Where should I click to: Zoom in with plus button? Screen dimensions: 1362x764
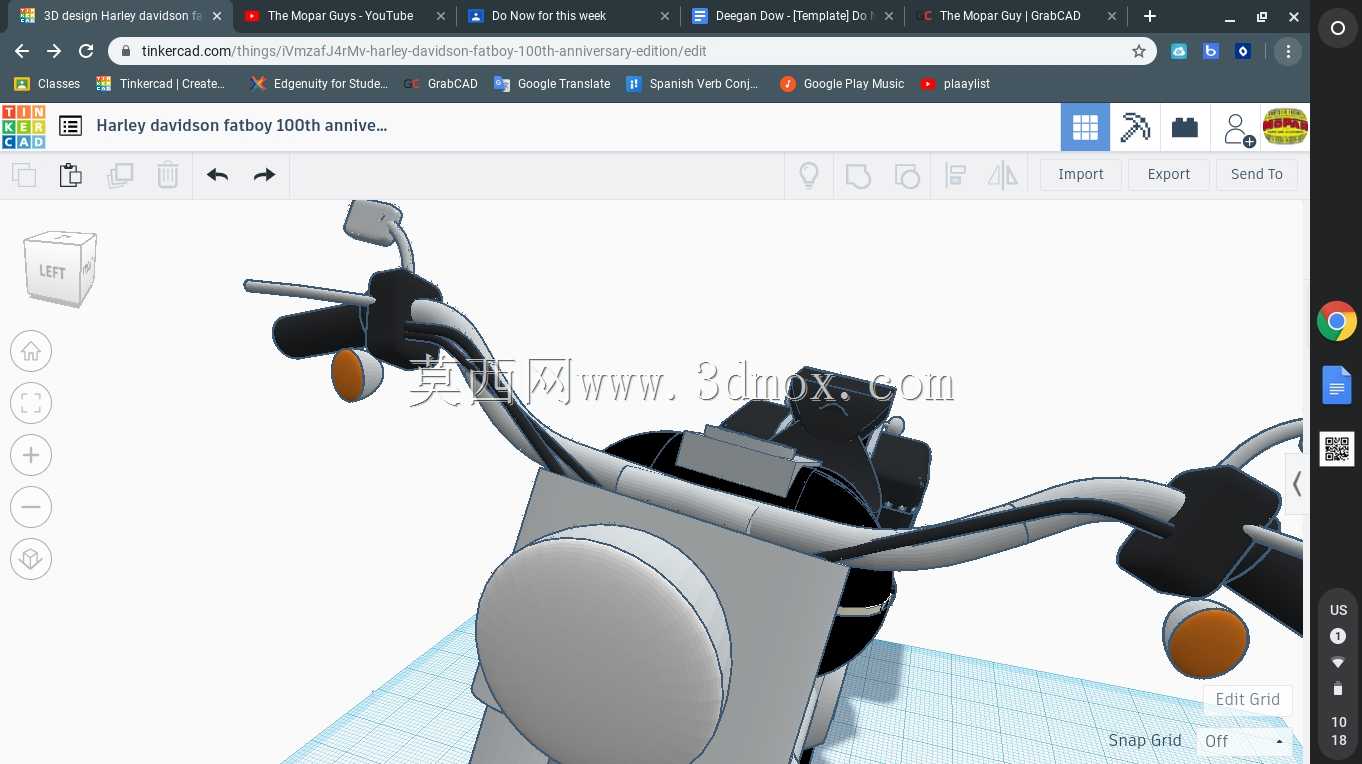pos(31,455)
